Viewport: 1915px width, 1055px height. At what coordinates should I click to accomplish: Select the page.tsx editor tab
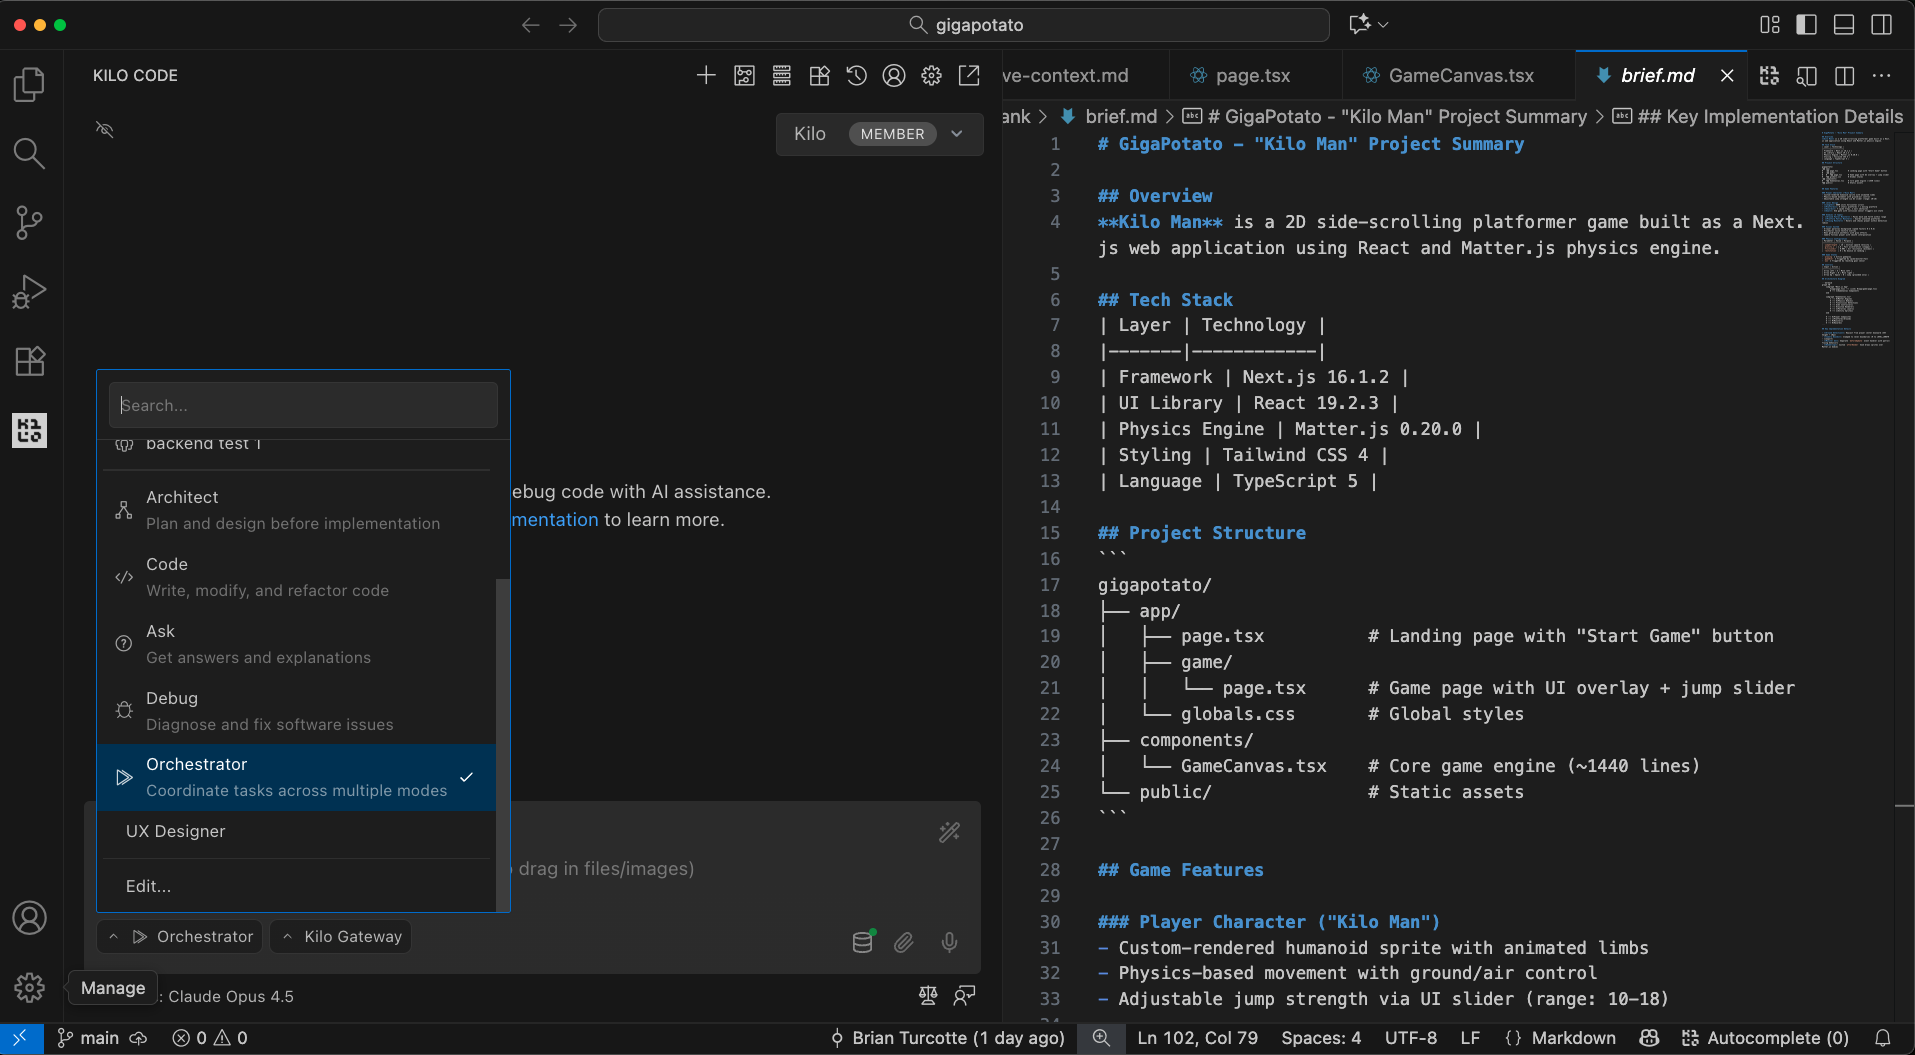(1252, 75)
